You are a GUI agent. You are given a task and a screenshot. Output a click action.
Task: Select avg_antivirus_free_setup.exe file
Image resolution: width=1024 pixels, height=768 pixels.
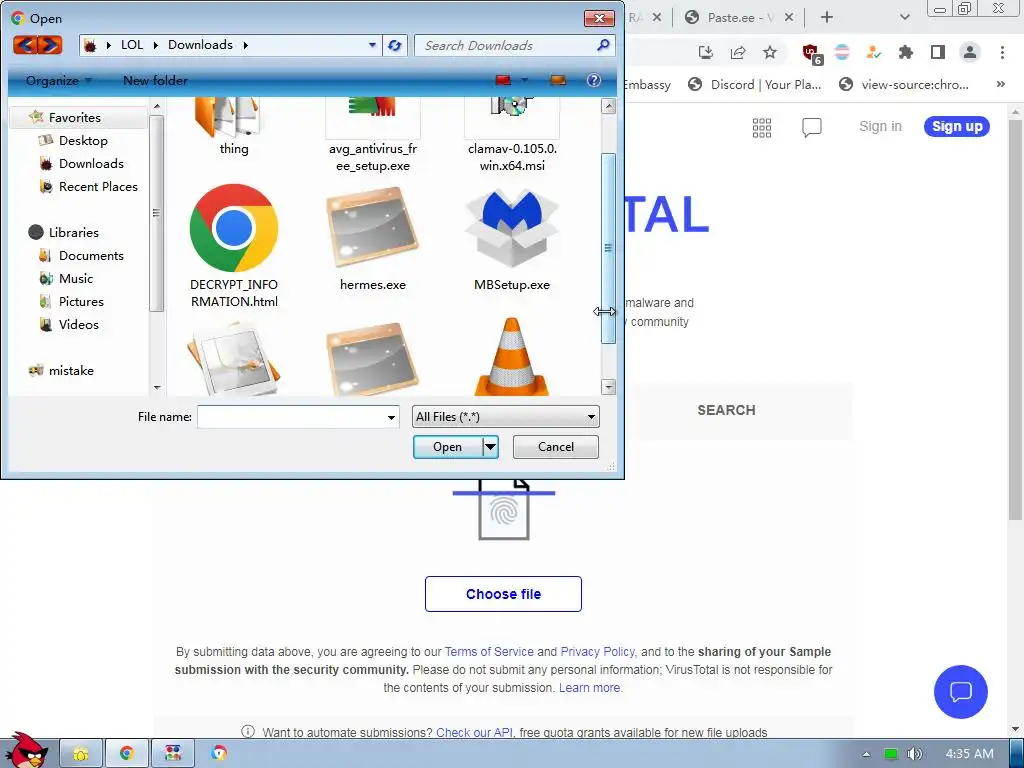pyautogui.click(x=373, y=137)
